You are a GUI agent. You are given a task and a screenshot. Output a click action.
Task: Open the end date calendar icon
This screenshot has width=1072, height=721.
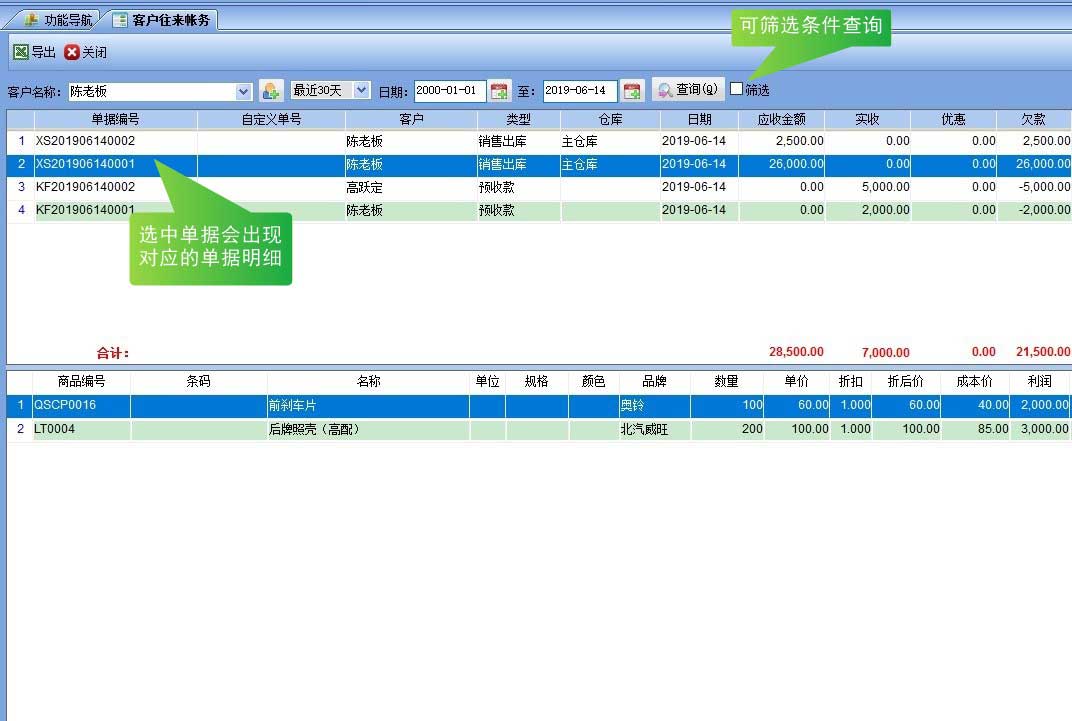pyautogui.click(x=632, y=90)
